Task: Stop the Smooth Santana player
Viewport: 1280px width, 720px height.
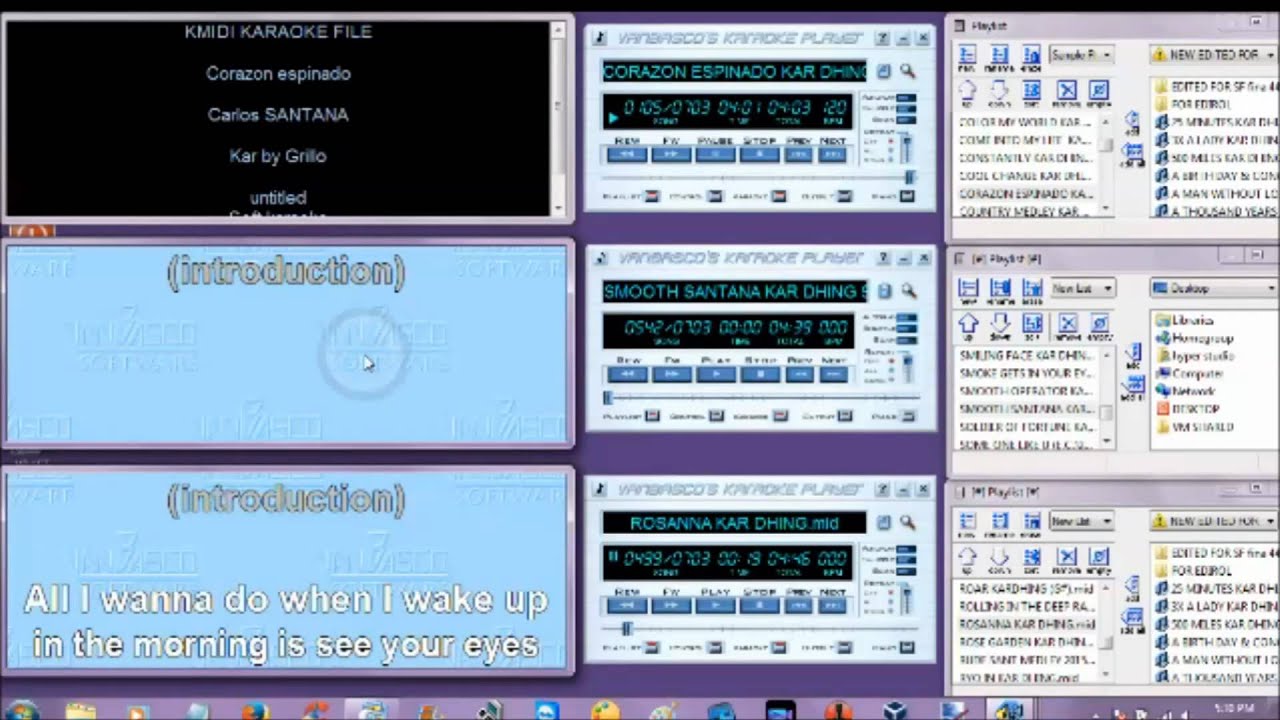Action: pos(760,374)
